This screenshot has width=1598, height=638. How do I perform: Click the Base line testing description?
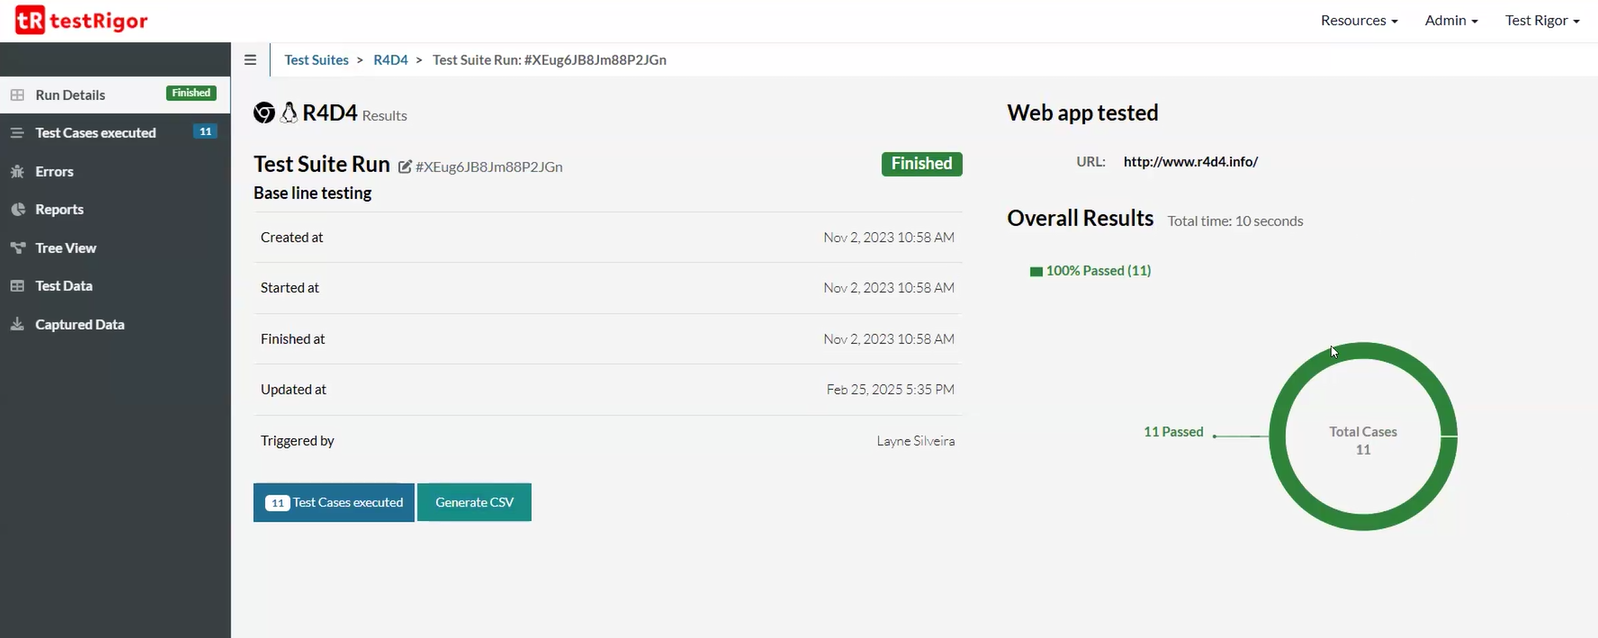point(312,193)
